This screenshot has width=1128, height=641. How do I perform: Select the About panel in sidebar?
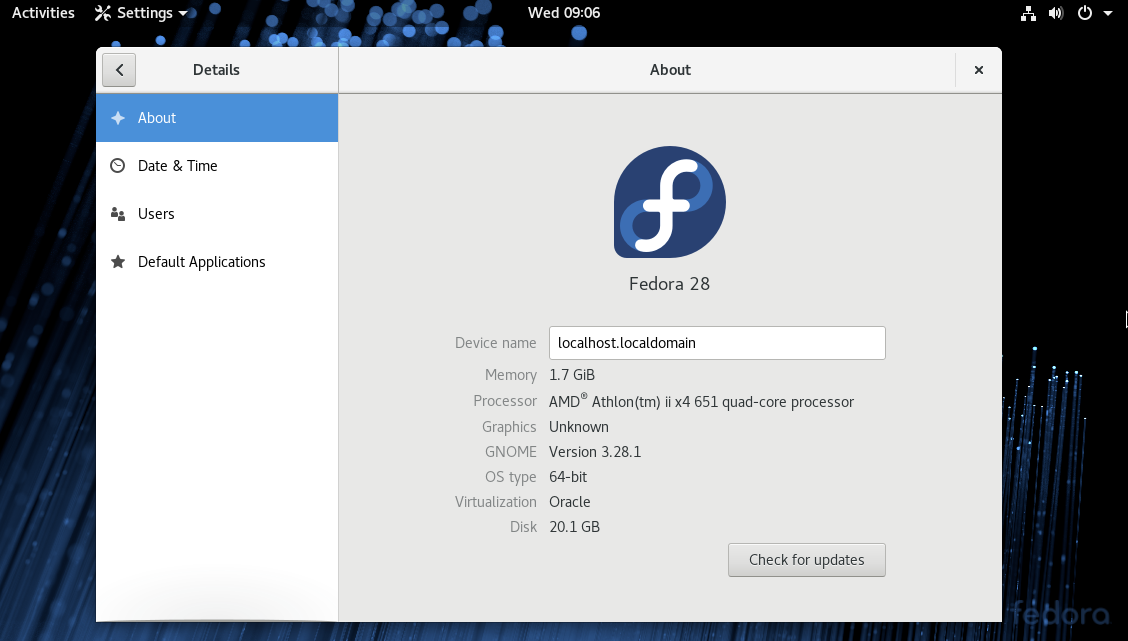217,118
